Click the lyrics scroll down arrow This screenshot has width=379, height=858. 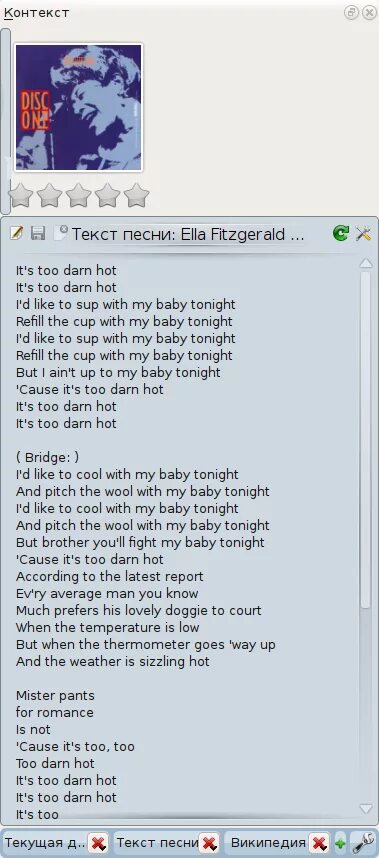point(366,808)
